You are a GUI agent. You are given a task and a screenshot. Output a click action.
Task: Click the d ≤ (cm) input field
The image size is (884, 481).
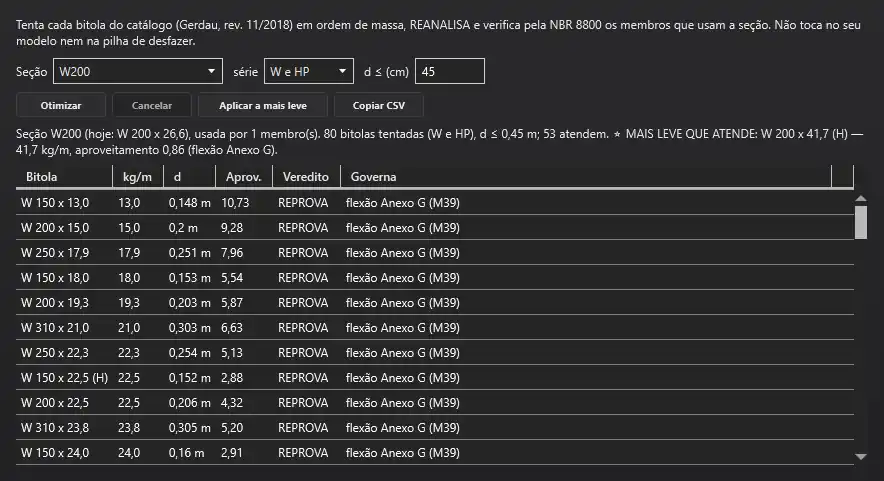coord(449,72)
